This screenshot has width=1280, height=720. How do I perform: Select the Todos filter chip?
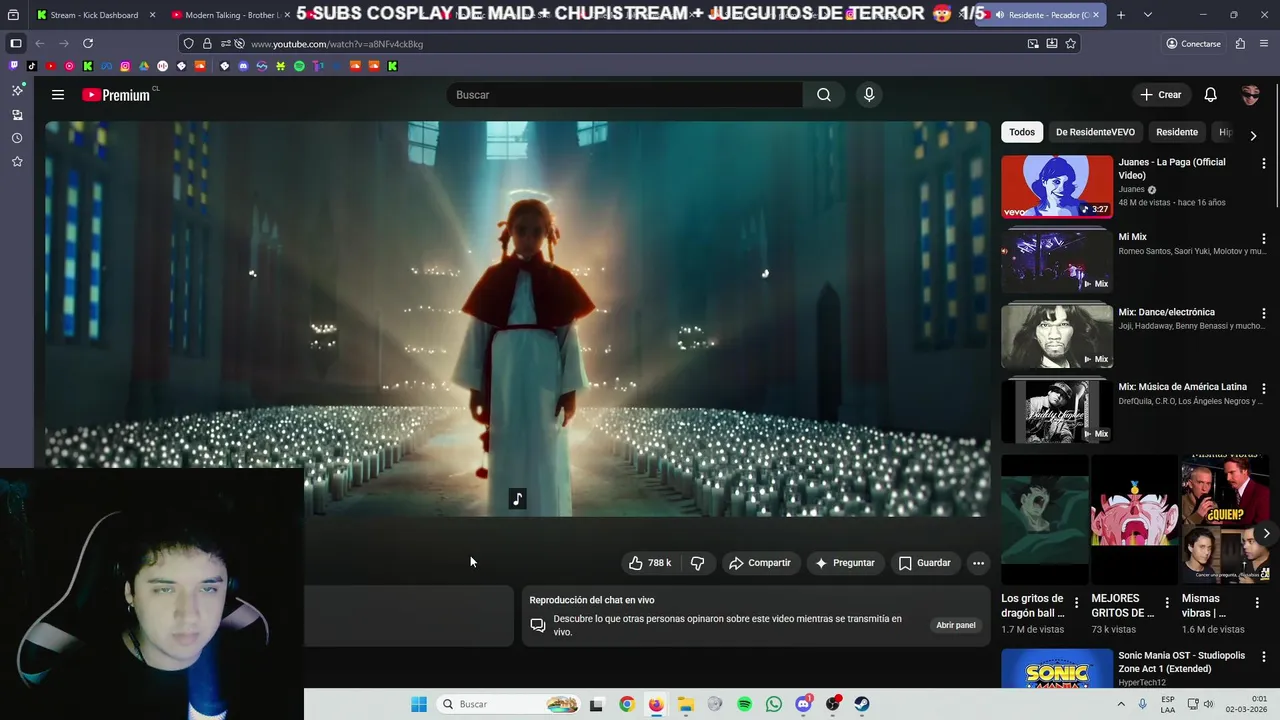1022,132
